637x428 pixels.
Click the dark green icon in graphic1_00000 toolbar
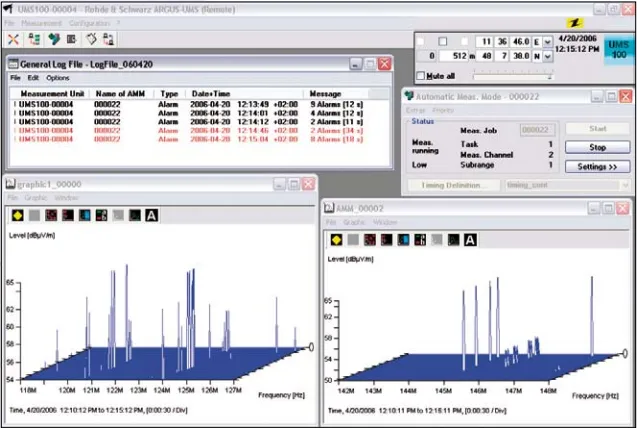[x=134, y=215]
